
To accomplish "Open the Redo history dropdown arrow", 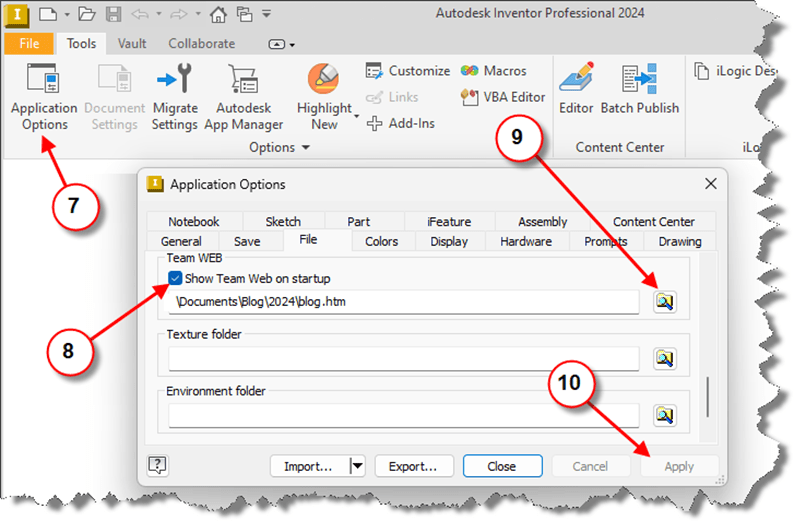I will pyautogui.click(x=198, y=14).
